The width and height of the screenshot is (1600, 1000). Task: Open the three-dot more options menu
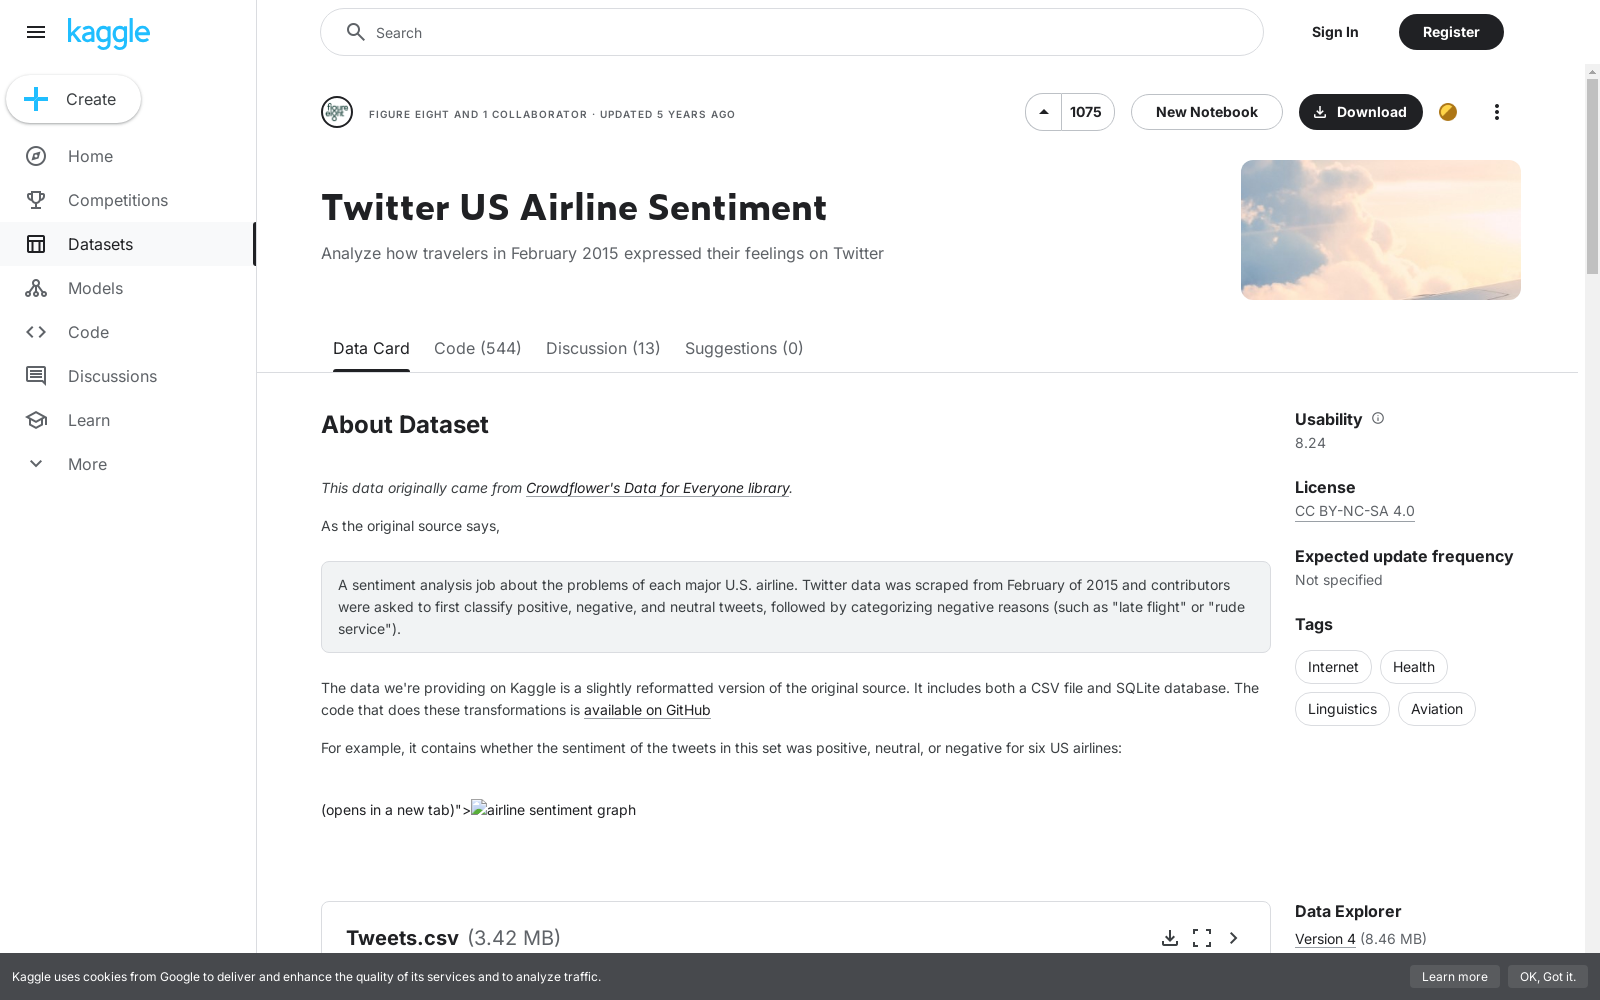(x=1496, y=112)
